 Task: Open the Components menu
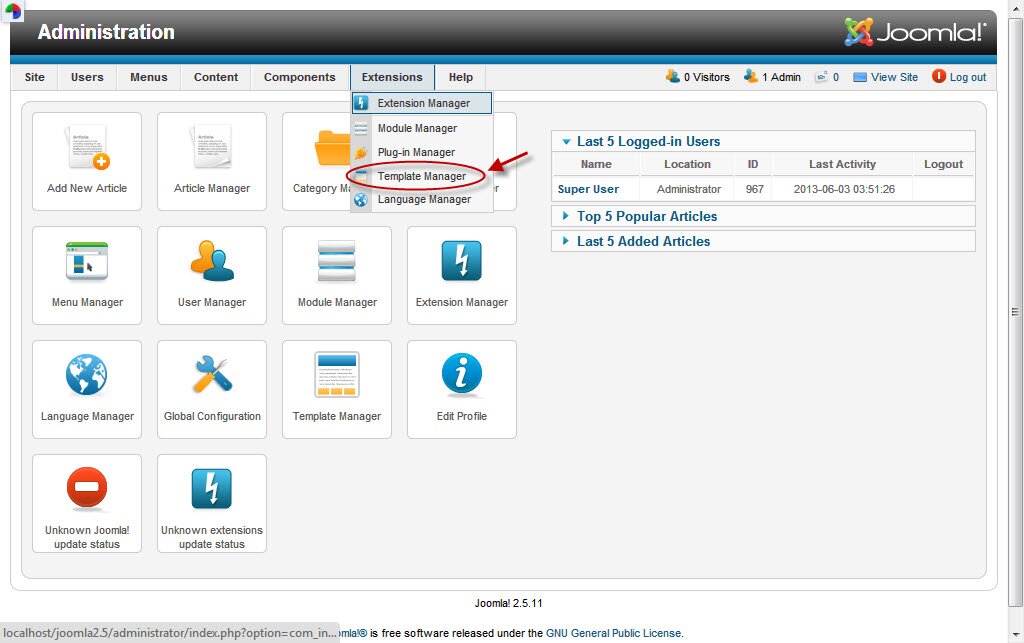coord(299,77)
